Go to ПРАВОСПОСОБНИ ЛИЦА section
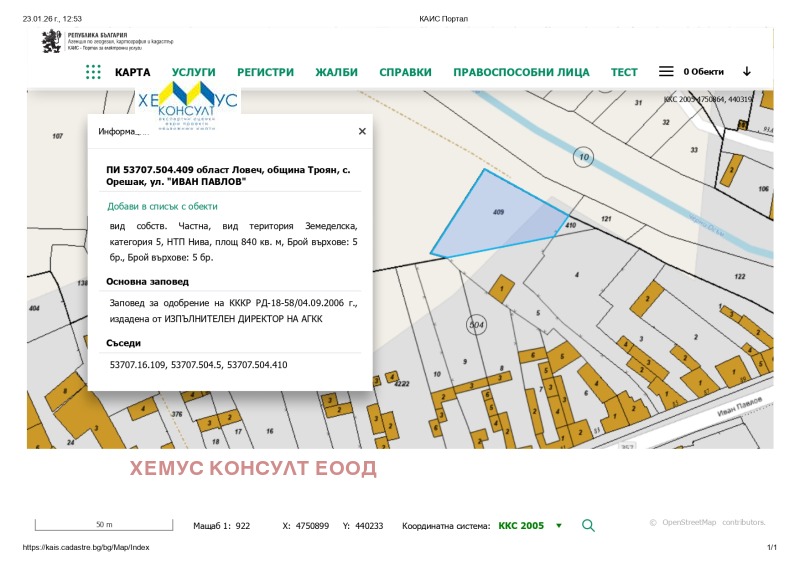Viewport: 800px width, 565px height. [521, 72]
